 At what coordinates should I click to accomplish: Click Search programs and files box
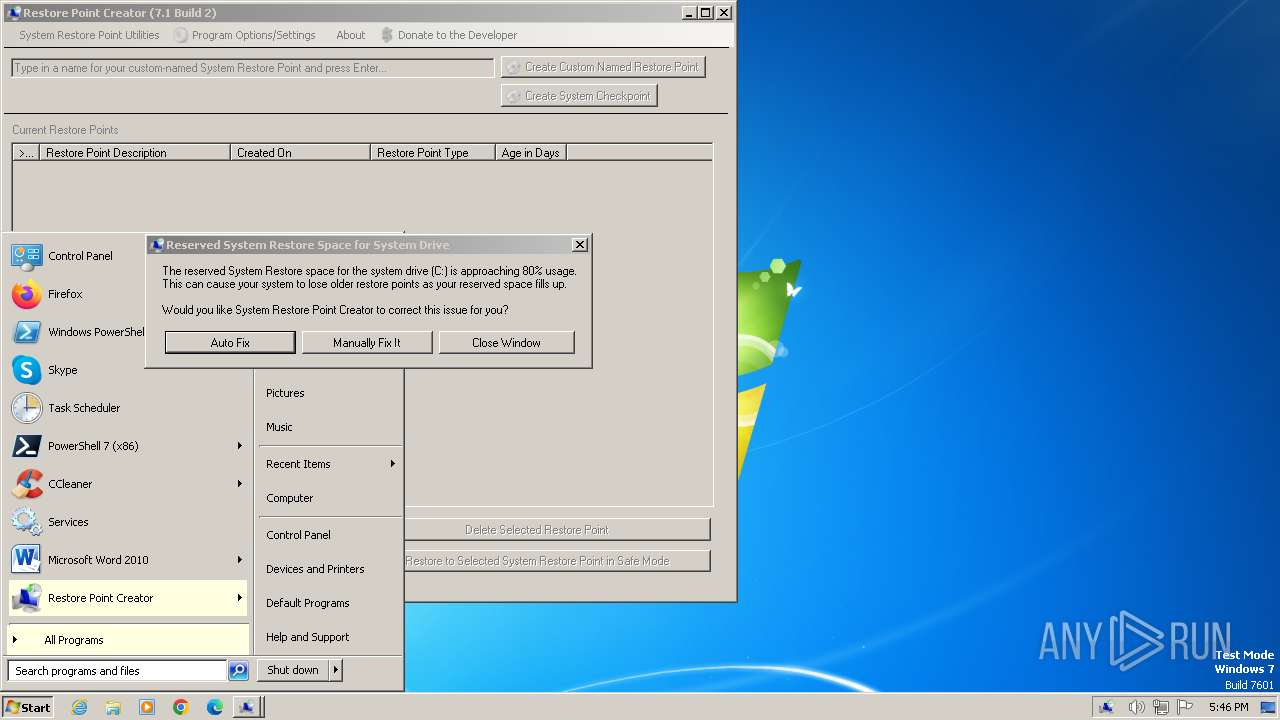coord(118,671)
